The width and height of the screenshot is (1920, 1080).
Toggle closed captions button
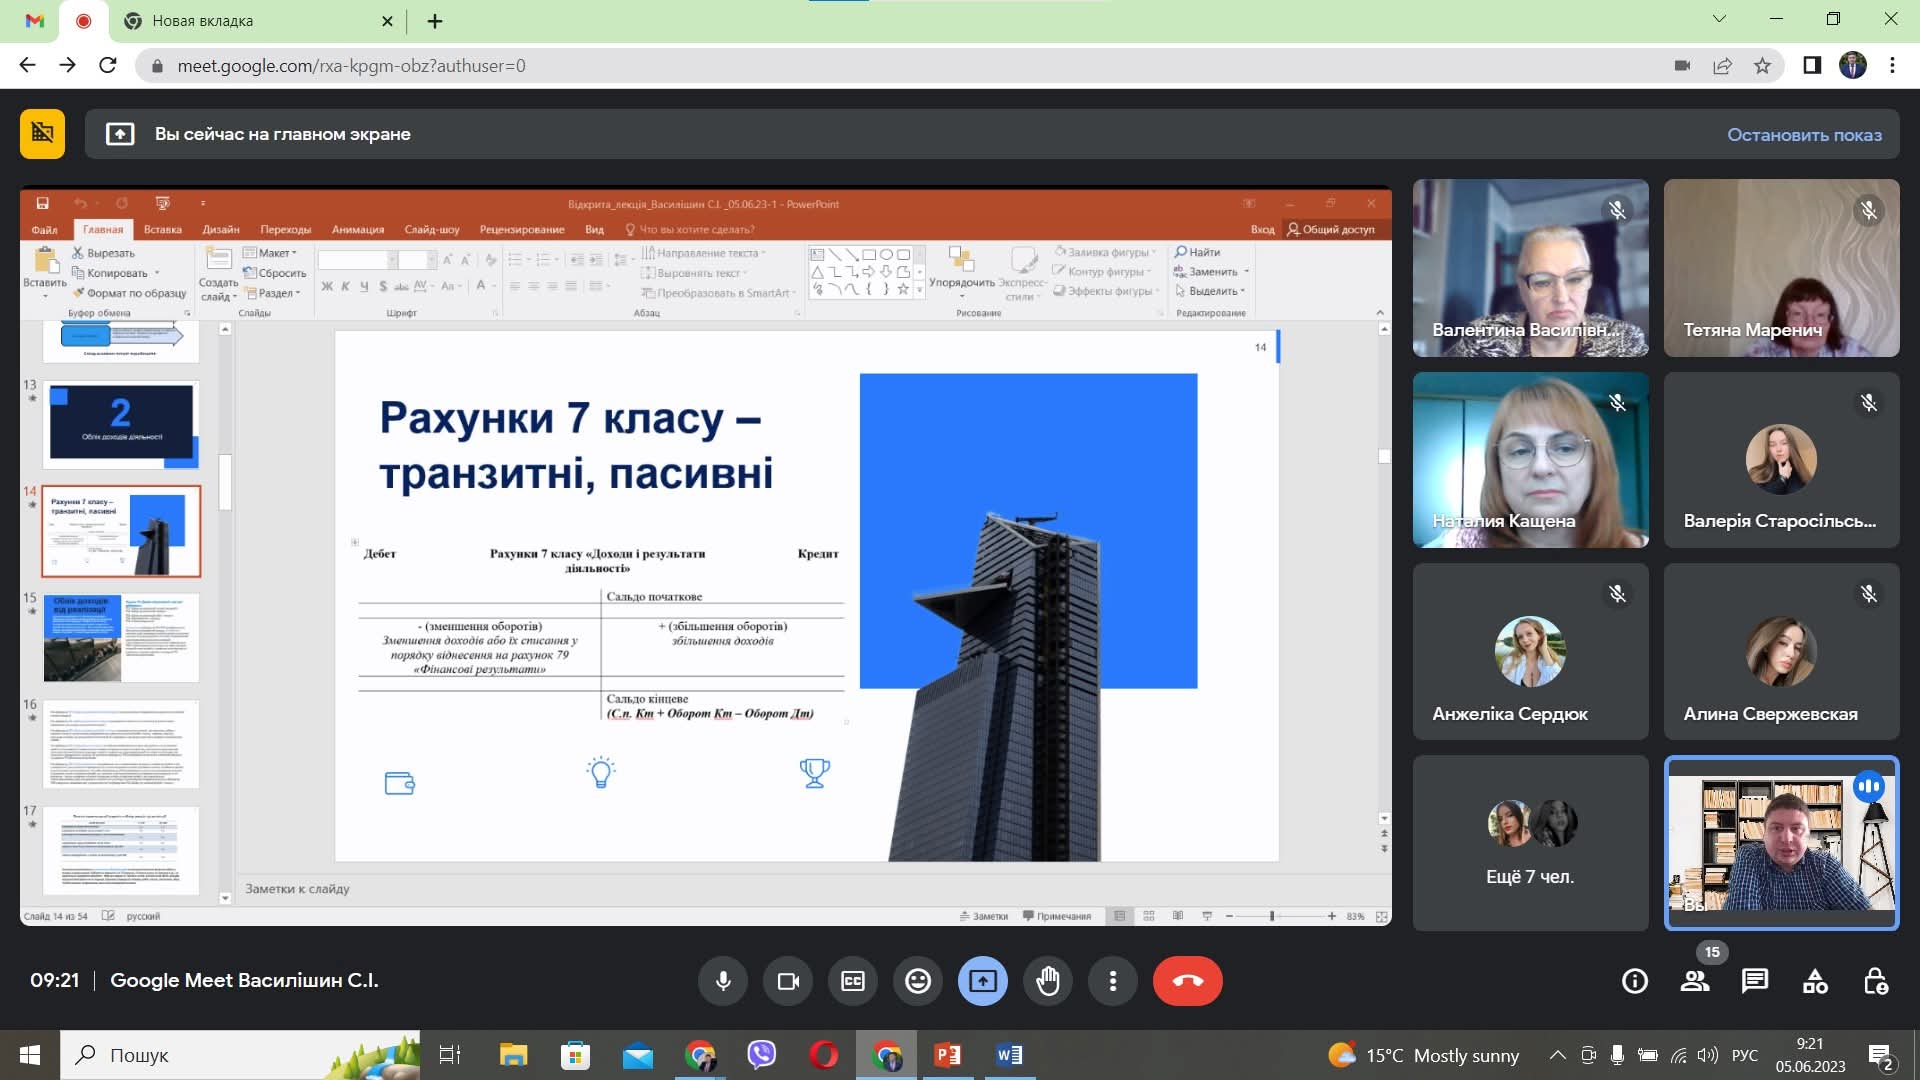coord(853,981)
